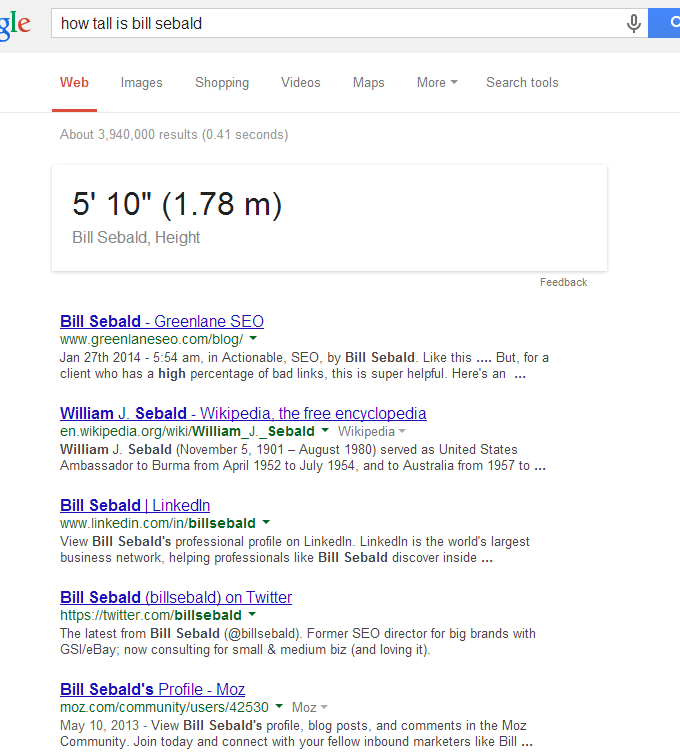
Task: Click the 'Bill Sebald, Height' caption
Action: tap(136, 237)
